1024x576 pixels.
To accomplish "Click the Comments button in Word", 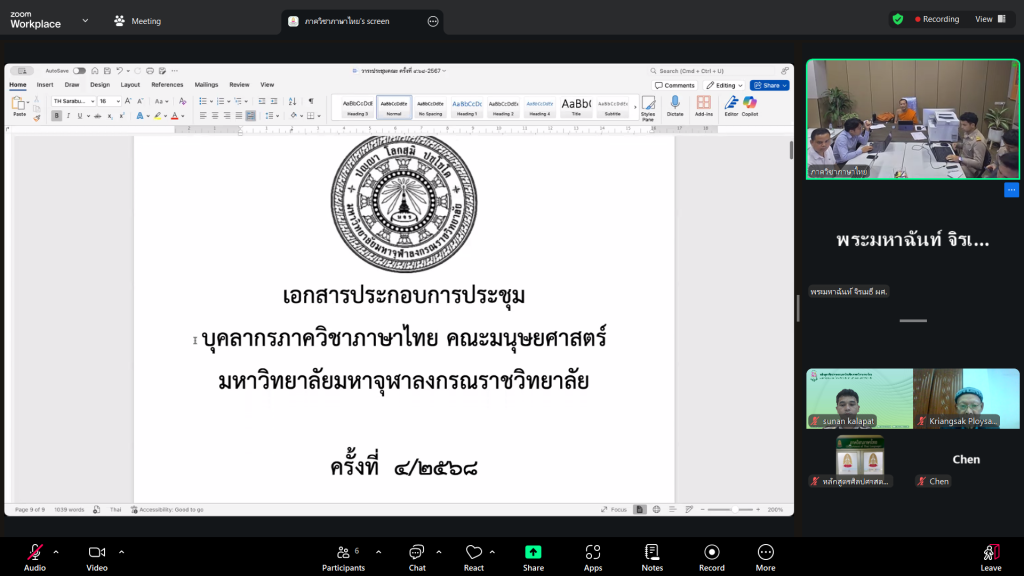I will tap(675, 86).
